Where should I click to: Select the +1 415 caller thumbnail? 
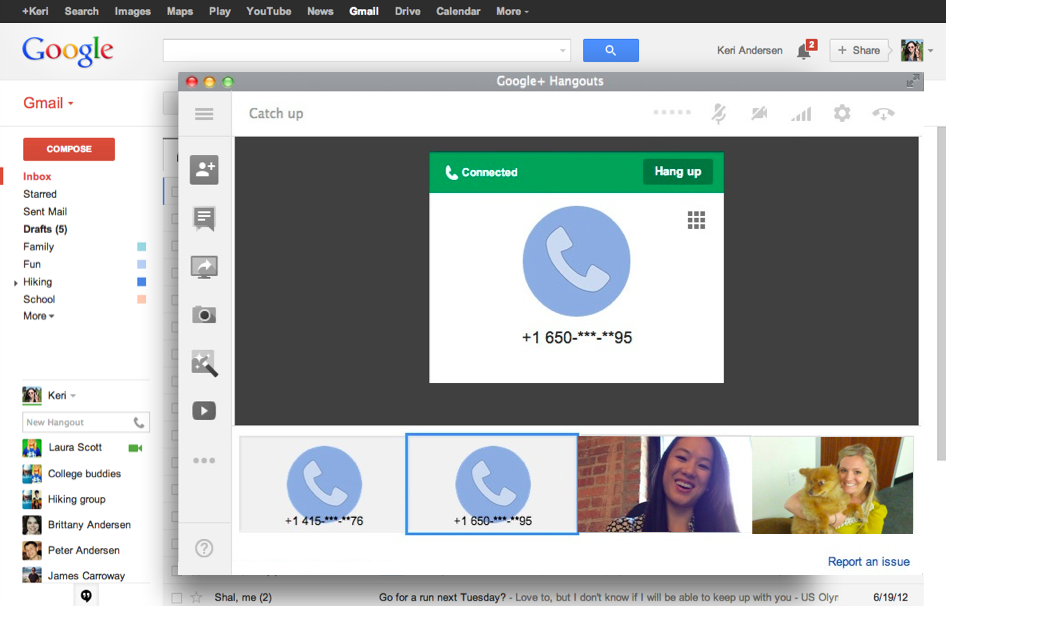pos(323,484)
